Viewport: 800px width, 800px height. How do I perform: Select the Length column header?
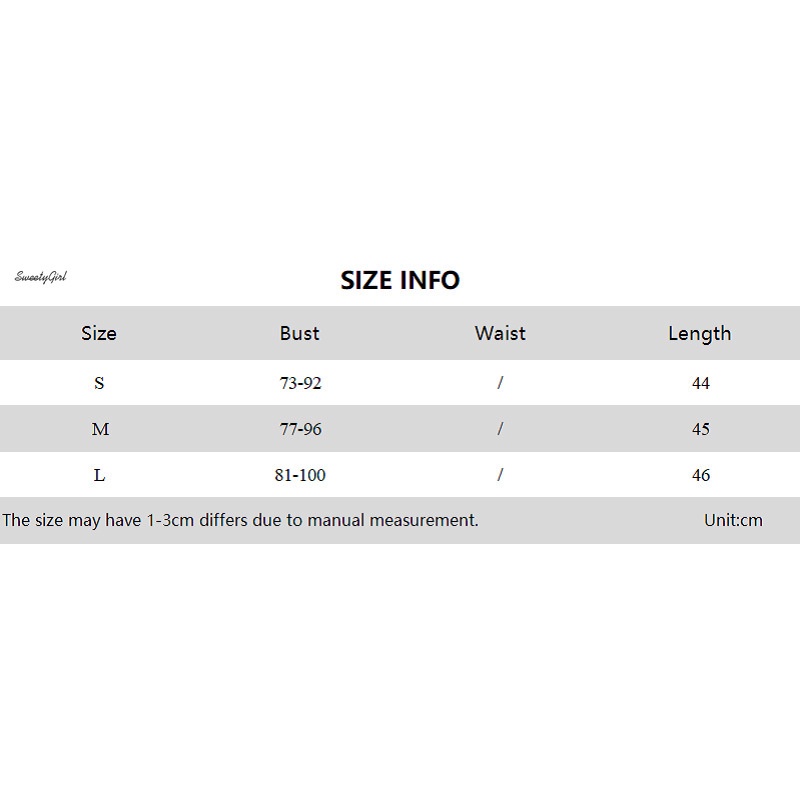tap(700, 333)
